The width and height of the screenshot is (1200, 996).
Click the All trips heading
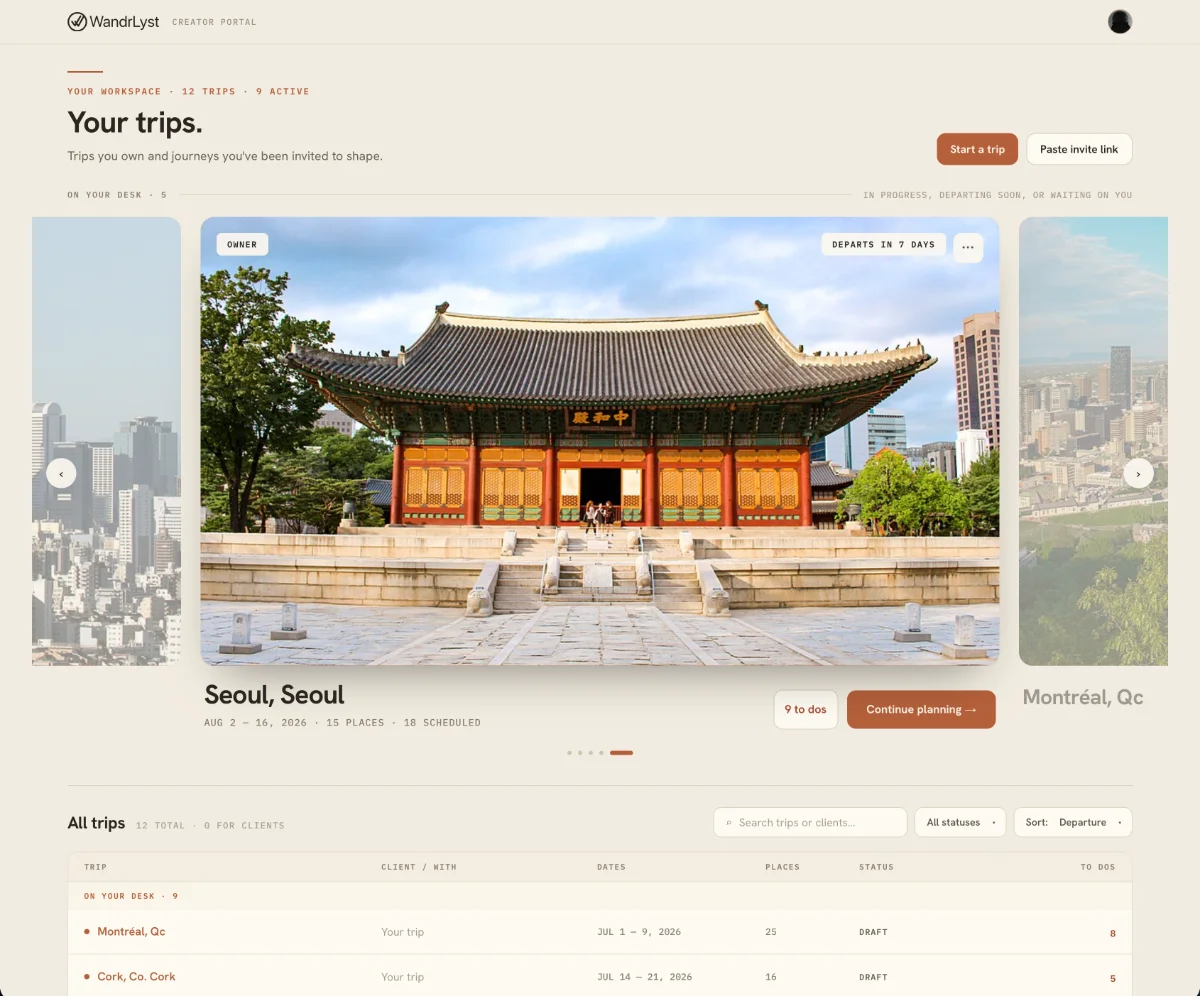pyautogui.click(x=96, y=823)
